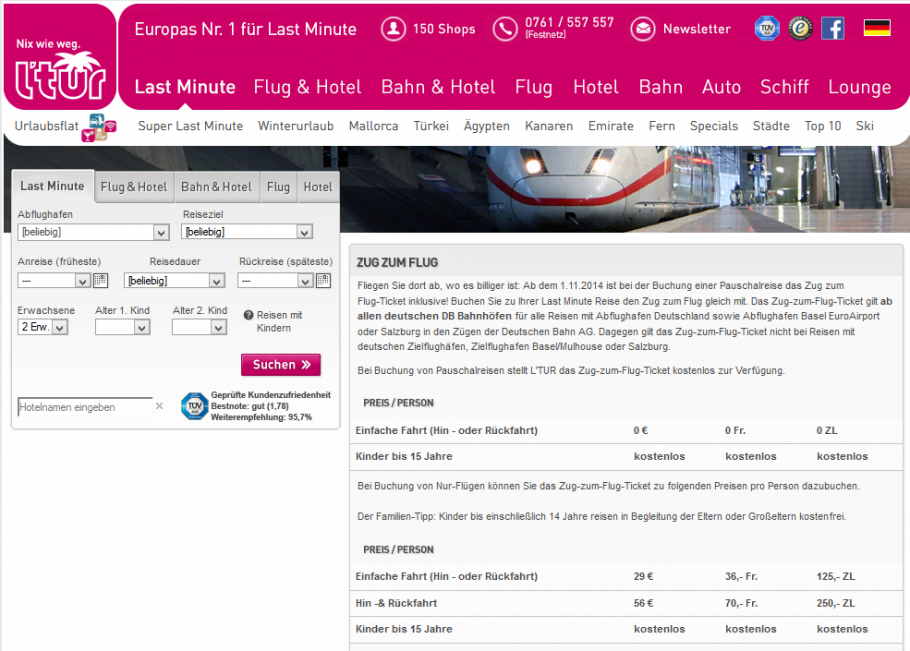Focus the Hotelnamen eingeben input field

coord(85,407)
